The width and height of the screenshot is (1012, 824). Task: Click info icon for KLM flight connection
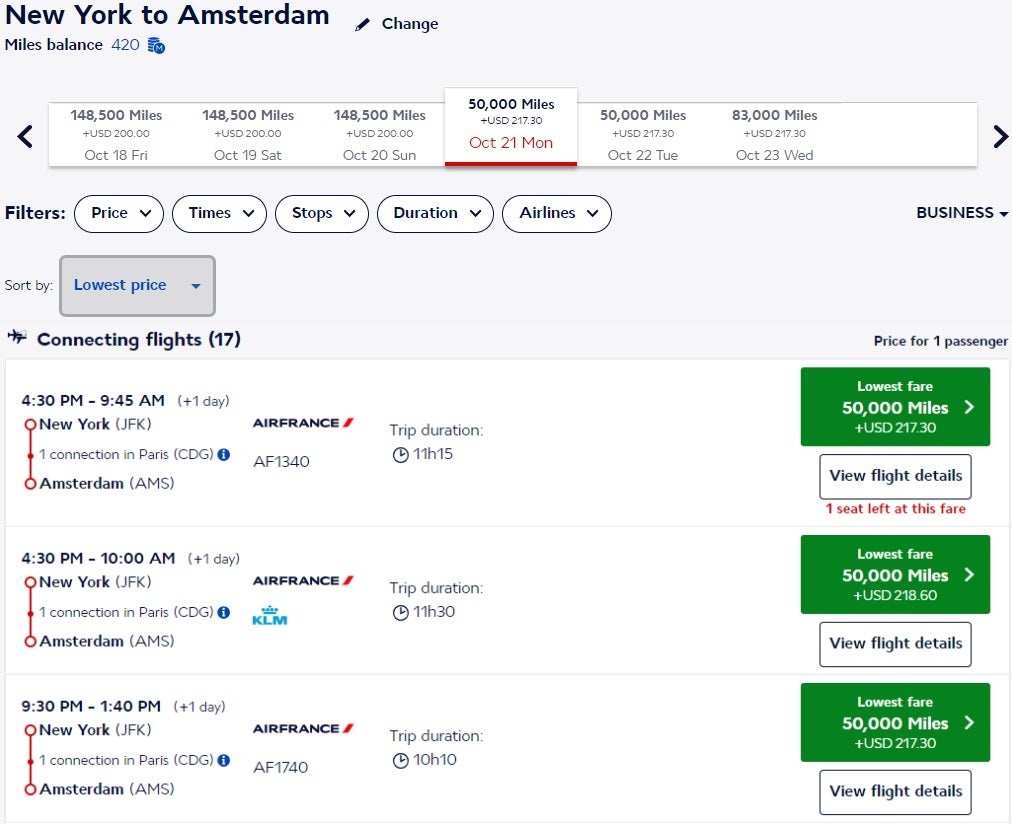(224, 612)
